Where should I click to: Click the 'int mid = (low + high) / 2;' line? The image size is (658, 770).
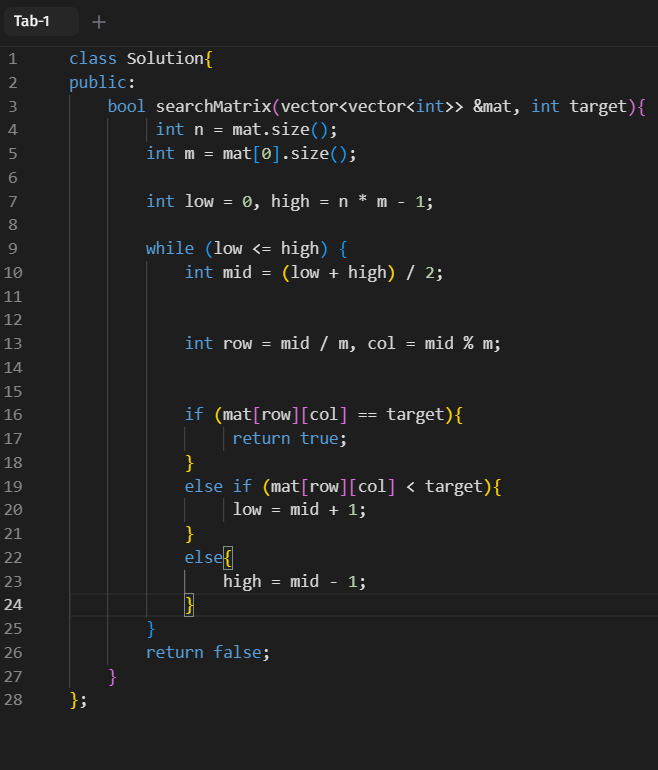click(314, 273)
